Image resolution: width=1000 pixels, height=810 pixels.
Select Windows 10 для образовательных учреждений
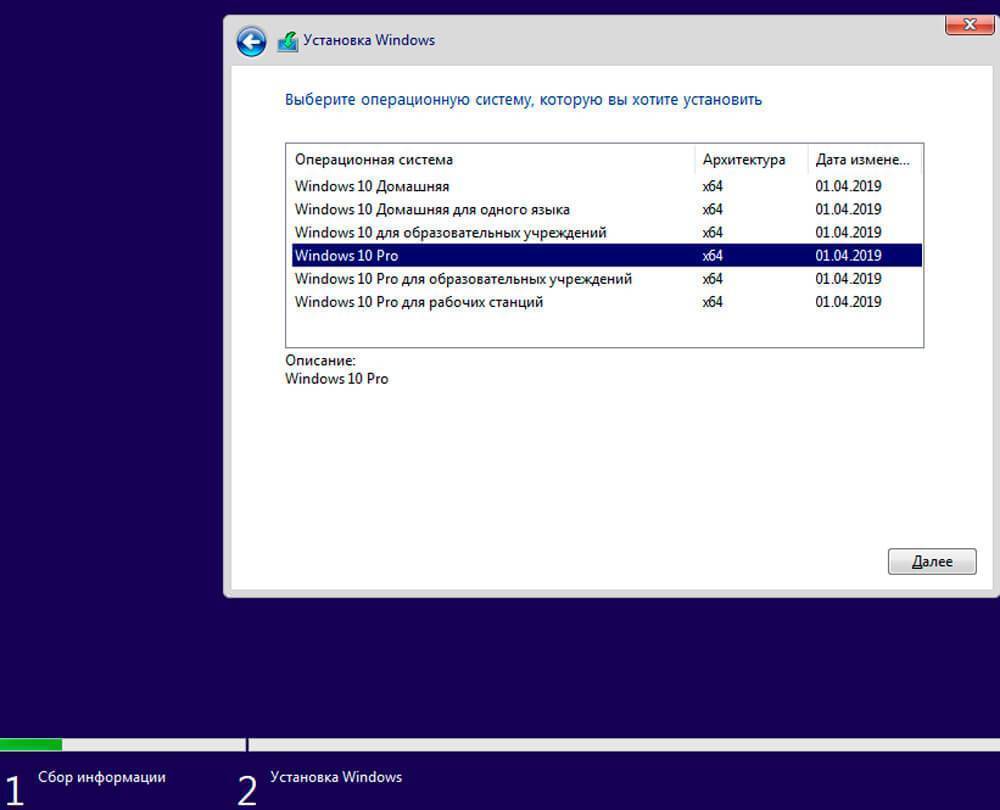[450, 232]
